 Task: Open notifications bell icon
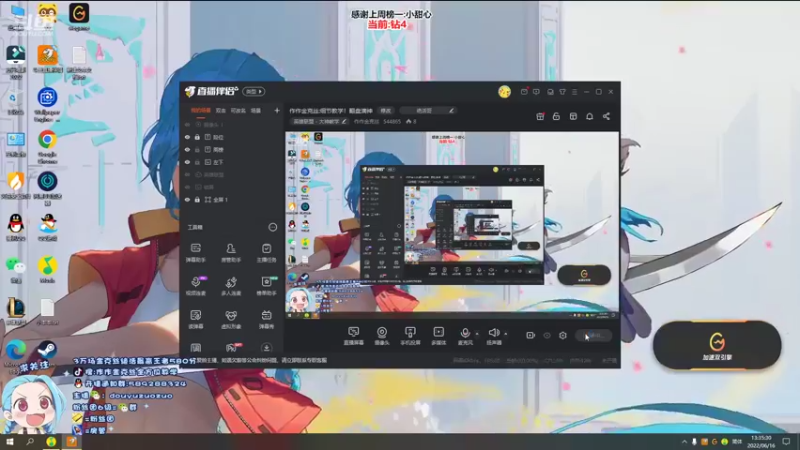tap(590, 116)
